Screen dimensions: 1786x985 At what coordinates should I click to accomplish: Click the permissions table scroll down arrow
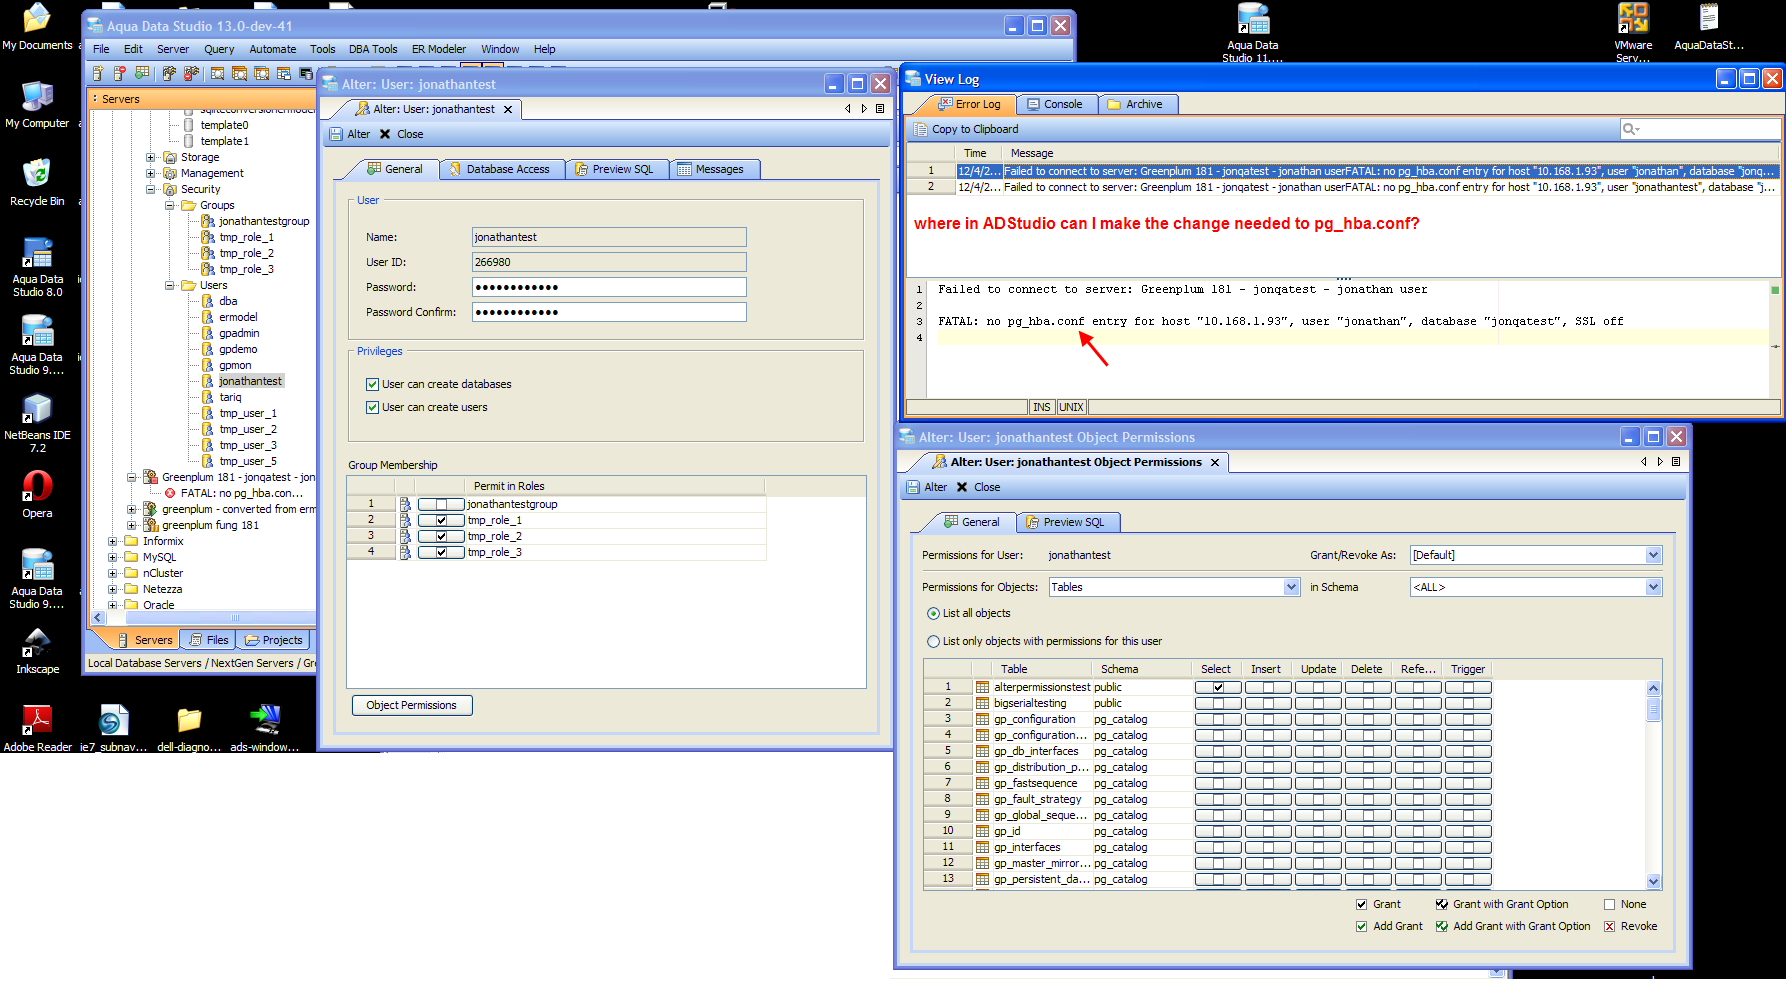point(1654,882)
